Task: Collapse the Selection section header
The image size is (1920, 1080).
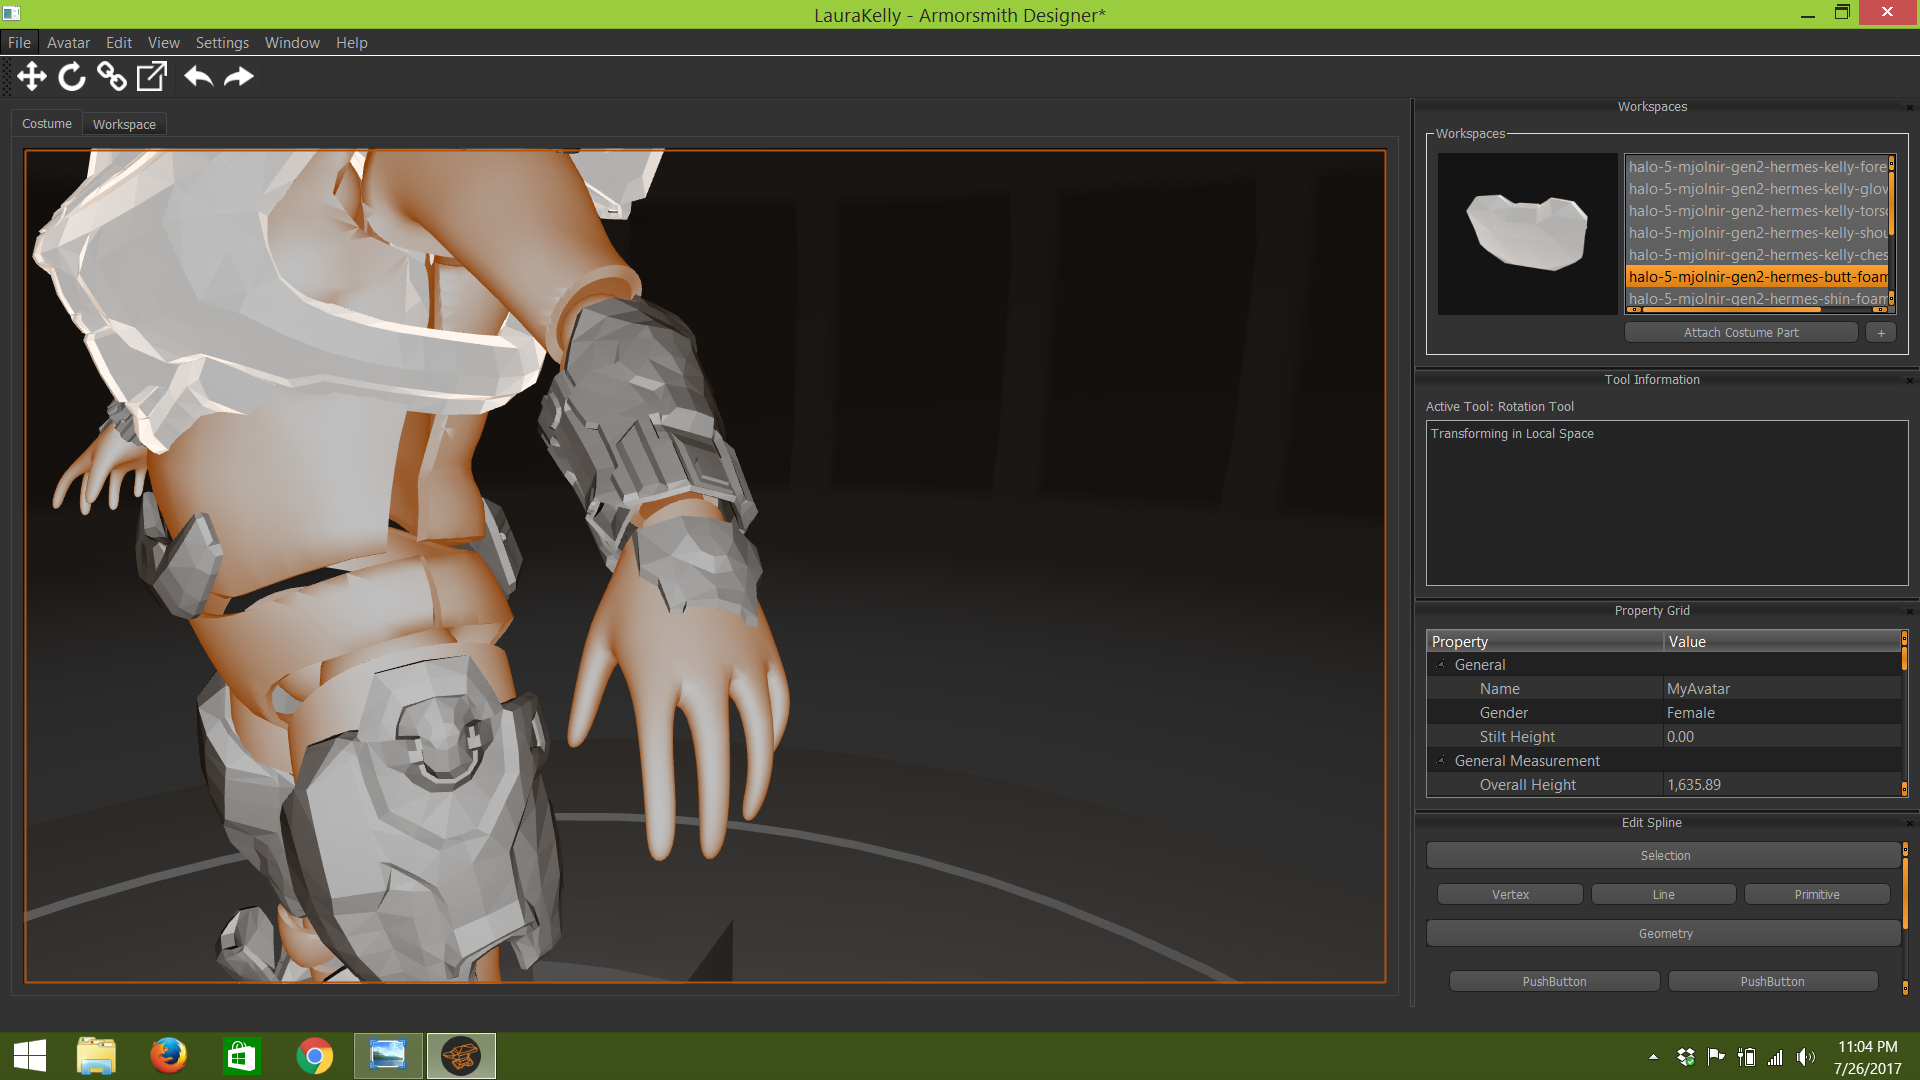Action: (1664, 856)
